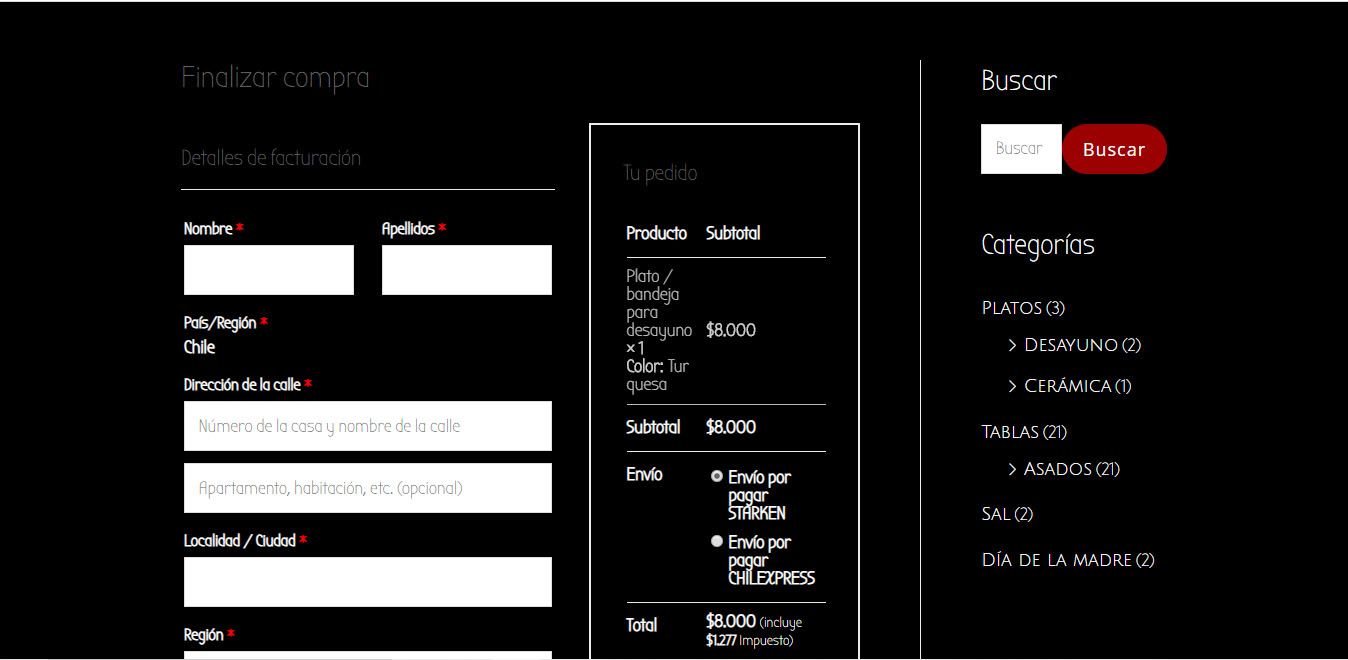Click the chevron beside Asados
1348x660 pixels.
tap(1012, 469)
